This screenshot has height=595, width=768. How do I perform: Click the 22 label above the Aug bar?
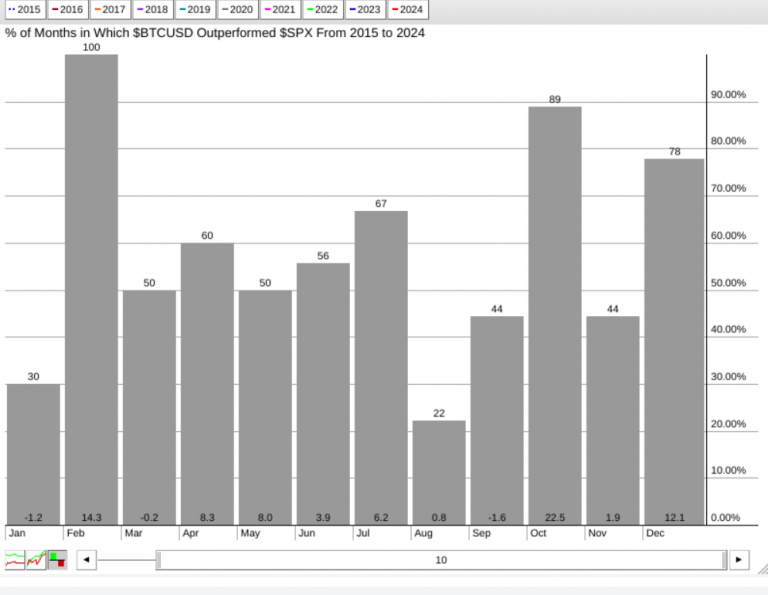[x=439, y=413]
